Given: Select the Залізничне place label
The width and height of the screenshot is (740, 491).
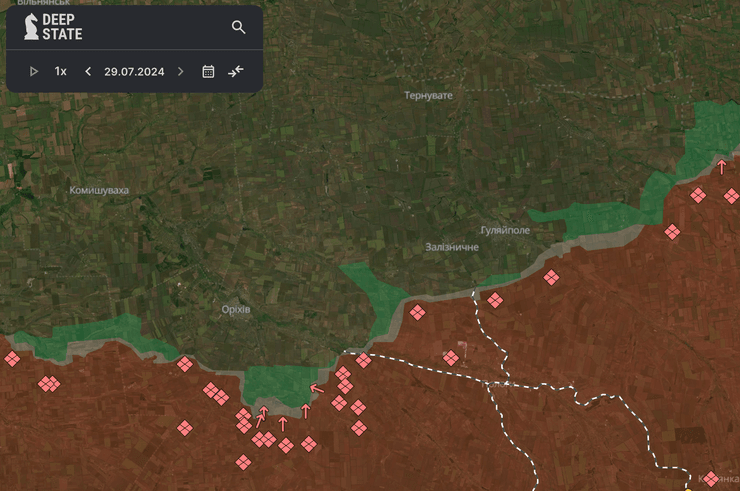Looking at the screenshot, I should click(452, 247).
